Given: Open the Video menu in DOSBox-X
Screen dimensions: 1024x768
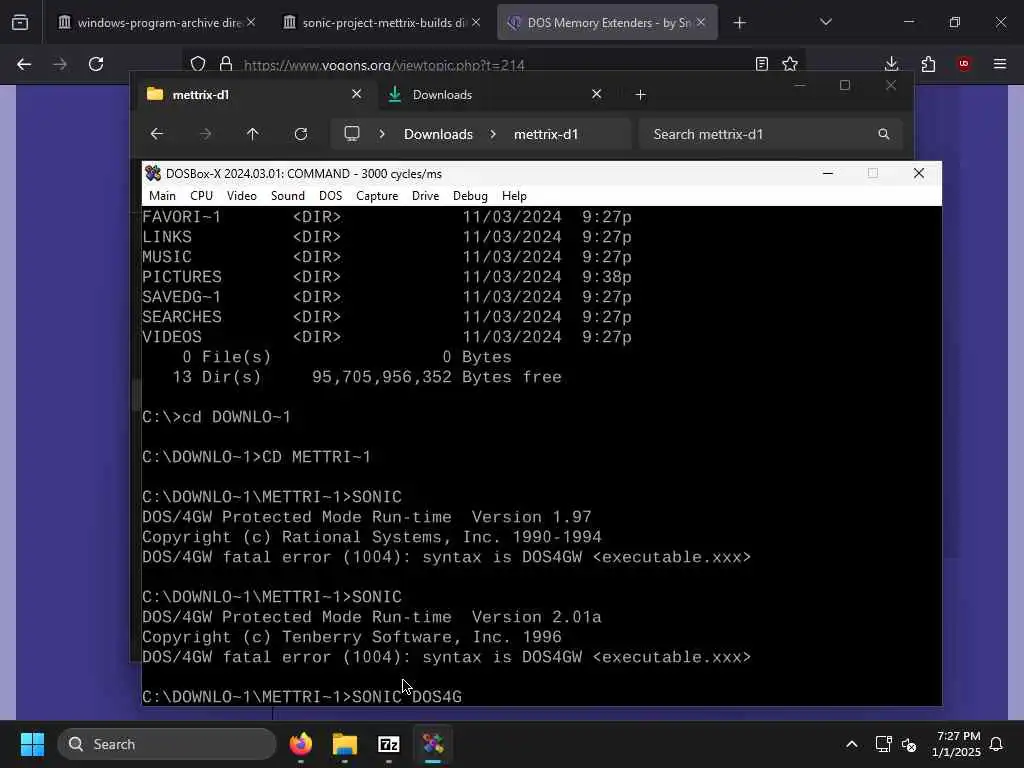Looking at the screenshot, I should tap(242, 196).
